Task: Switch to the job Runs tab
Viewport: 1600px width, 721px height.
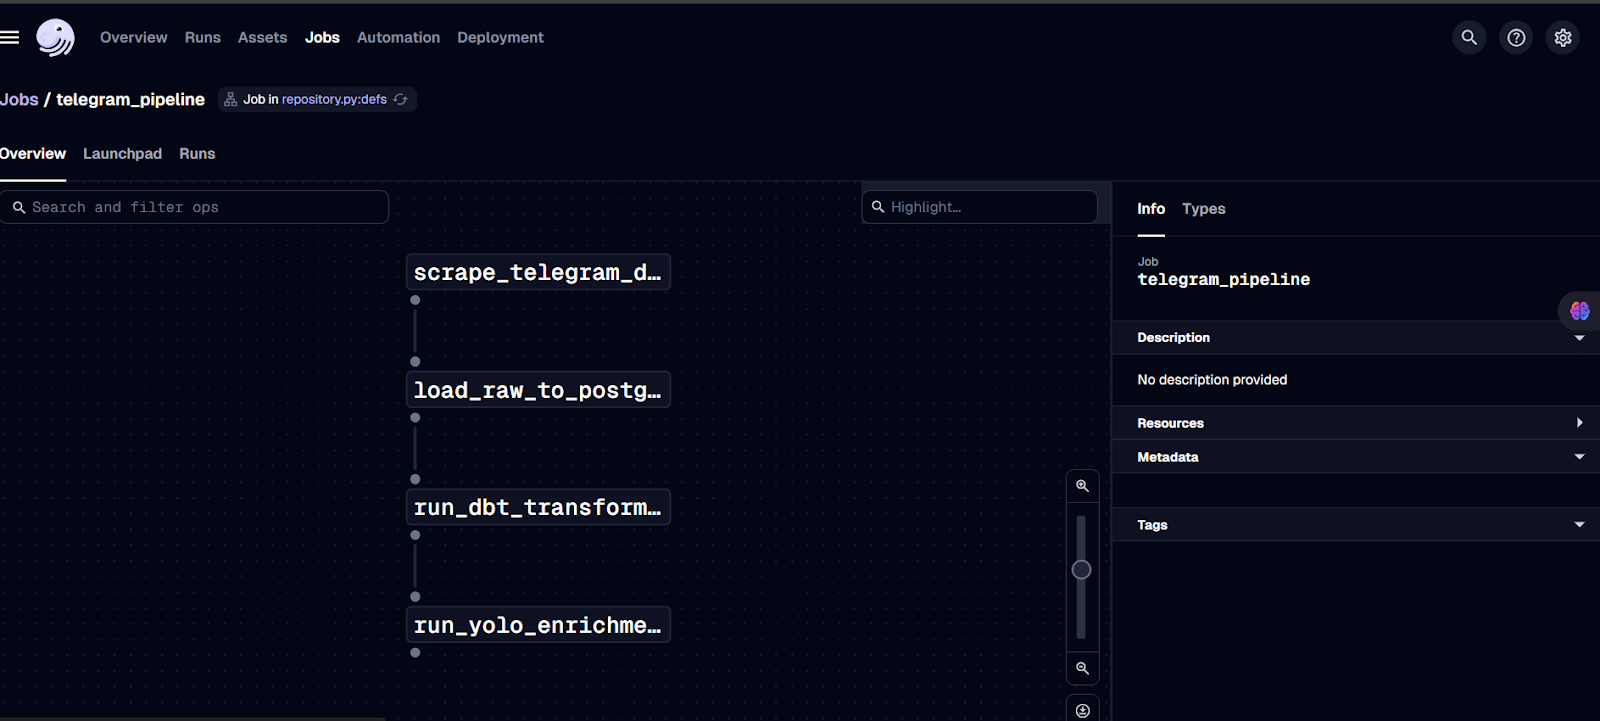Action: click(197, 154)
